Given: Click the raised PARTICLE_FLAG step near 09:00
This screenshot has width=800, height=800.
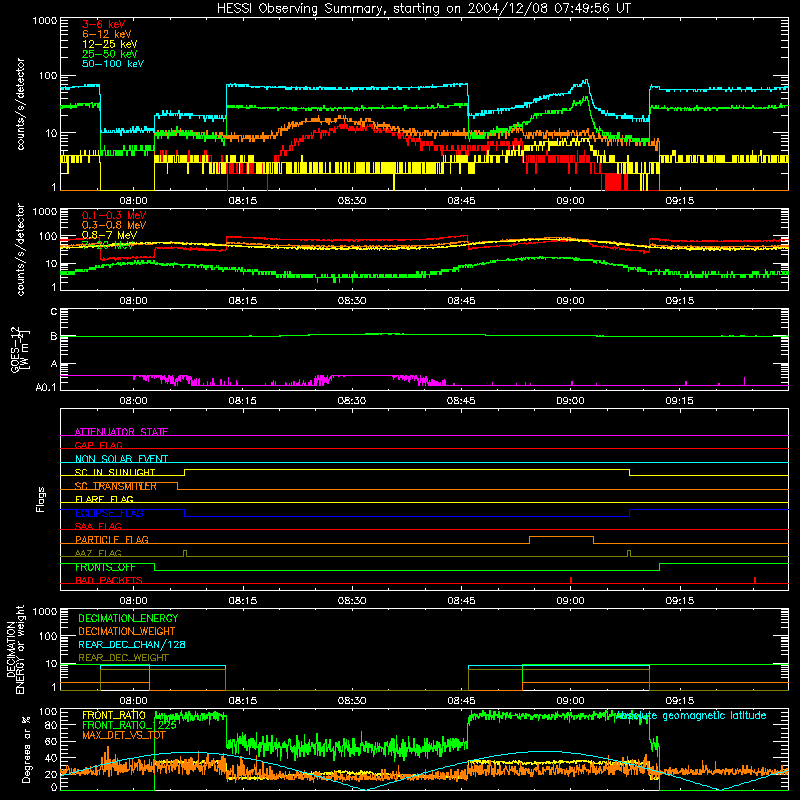Looking at the screenshot, I should pyautogui.click(x=561, y=537).
